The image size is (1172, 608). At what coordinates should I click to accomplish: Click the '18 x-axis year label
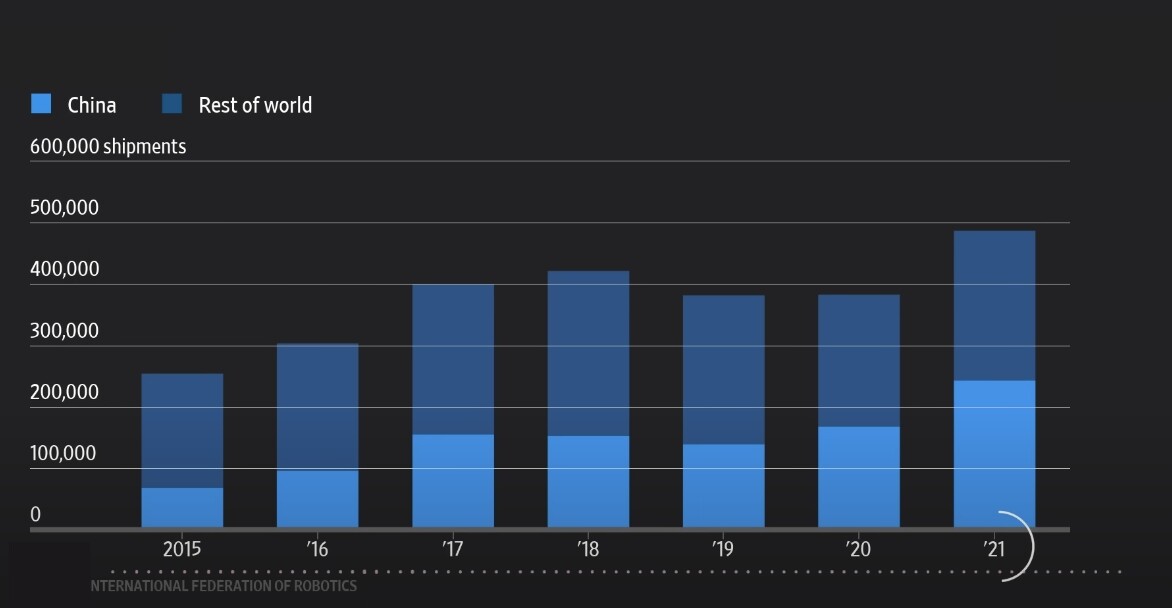[x=588, y=549]
